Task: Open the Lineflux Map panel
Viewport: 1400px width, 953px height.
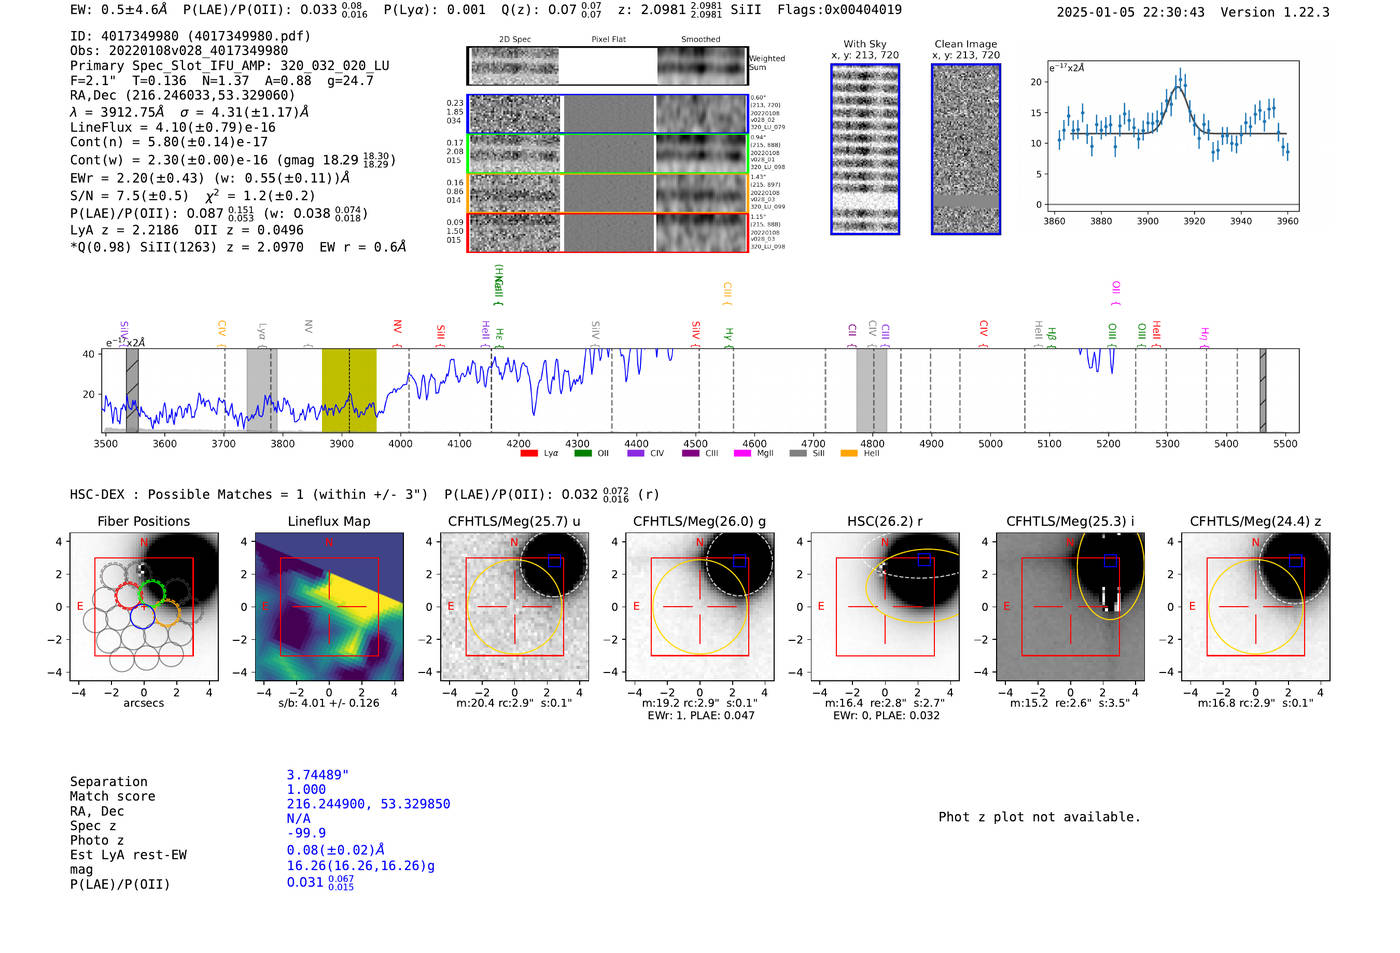Action: [329, 607]
